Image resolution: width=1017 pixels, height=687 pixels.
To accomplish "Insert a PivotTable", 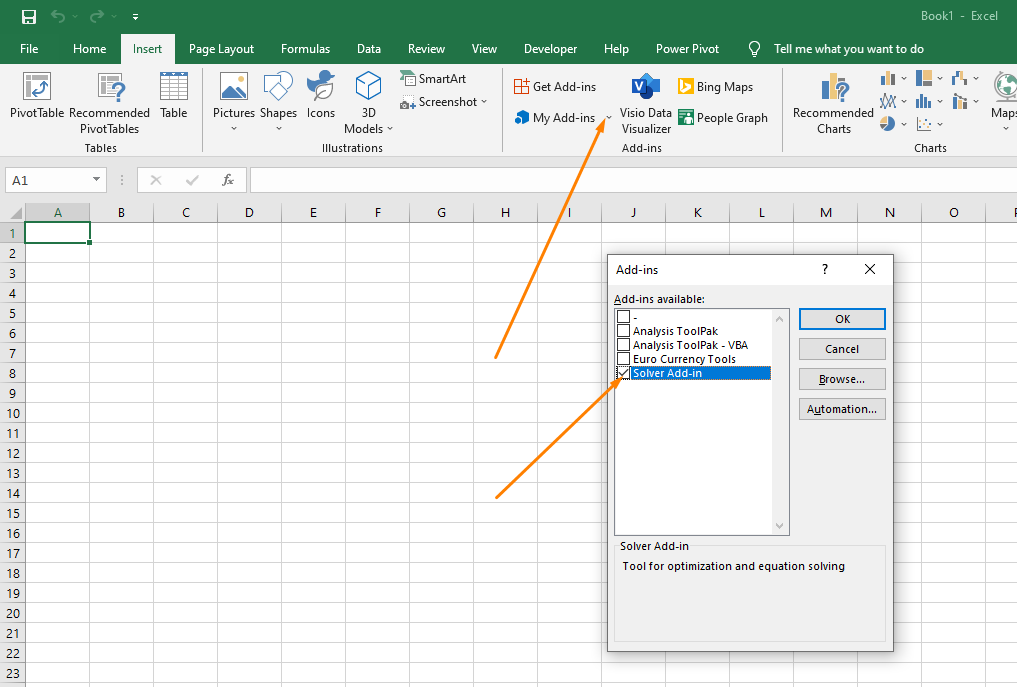I will click(x=37, y=95).
